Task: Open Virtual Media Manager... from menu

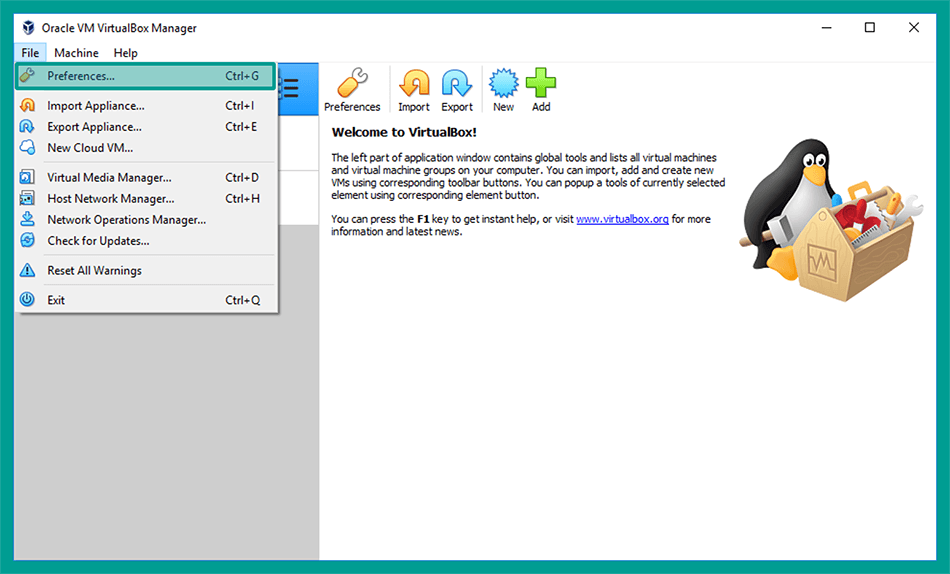Action: pos(145,177)
